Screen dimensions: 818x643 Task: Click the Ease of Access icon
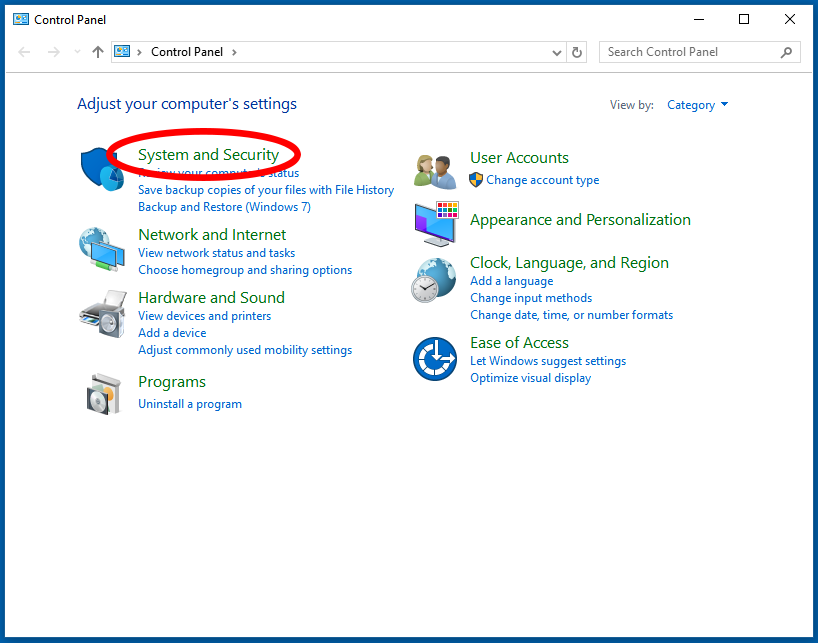click(435, 359)
